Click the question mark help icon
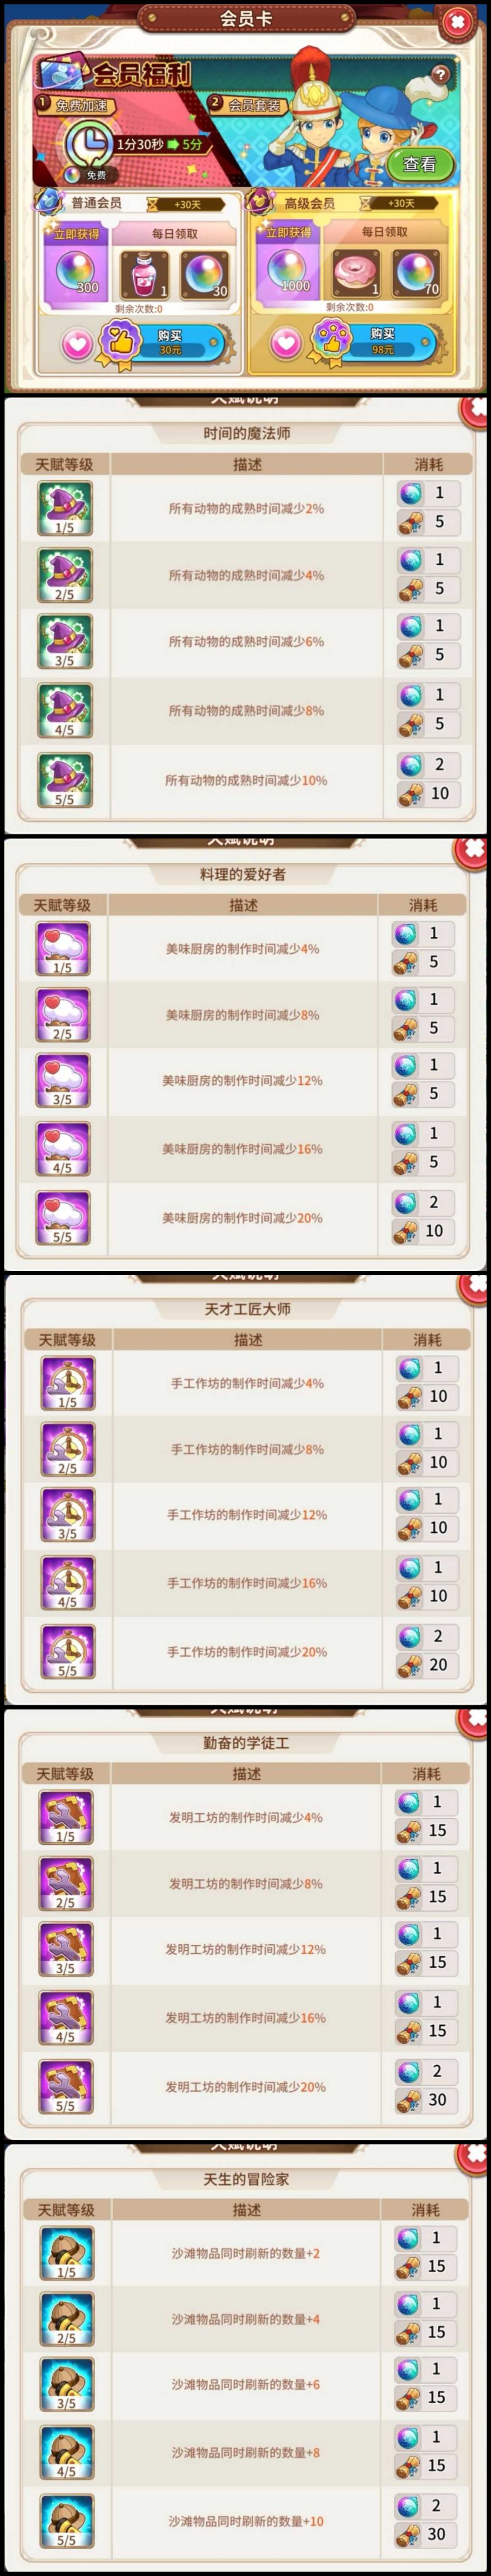Image resolution: width=491 pixels, height=2576 pixels. point(440,74)
